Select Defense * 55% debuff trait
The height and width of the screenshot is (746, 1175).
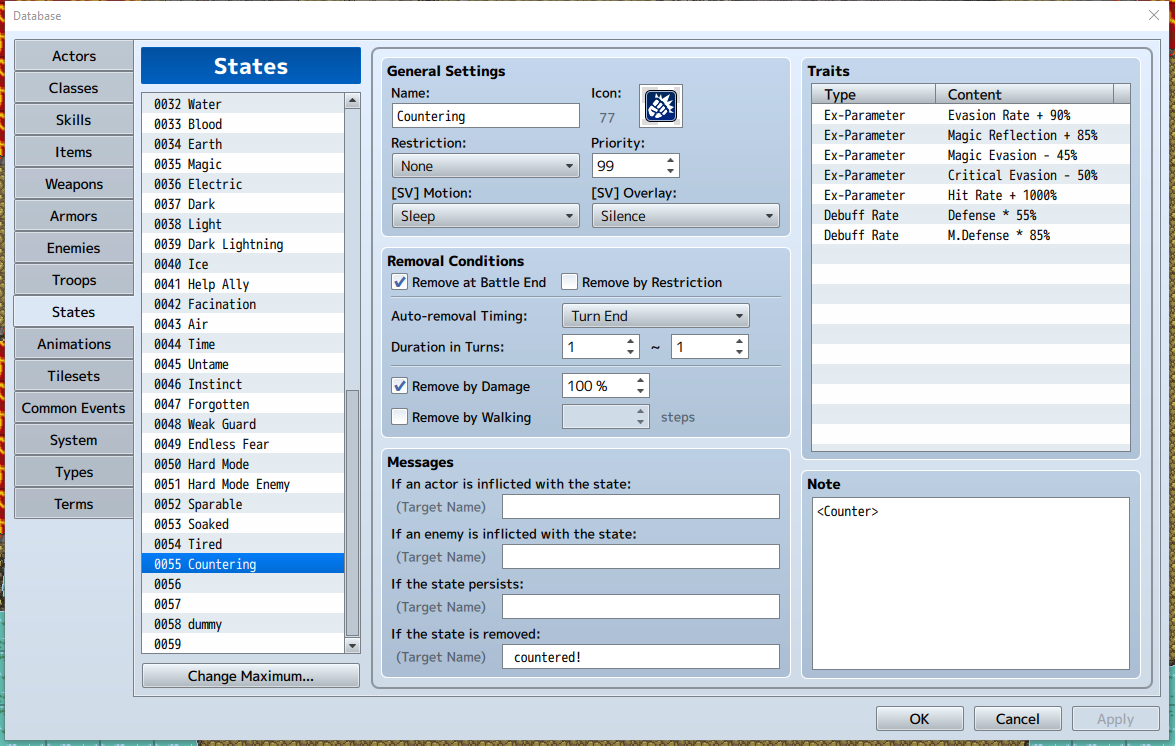click(970, 215)
